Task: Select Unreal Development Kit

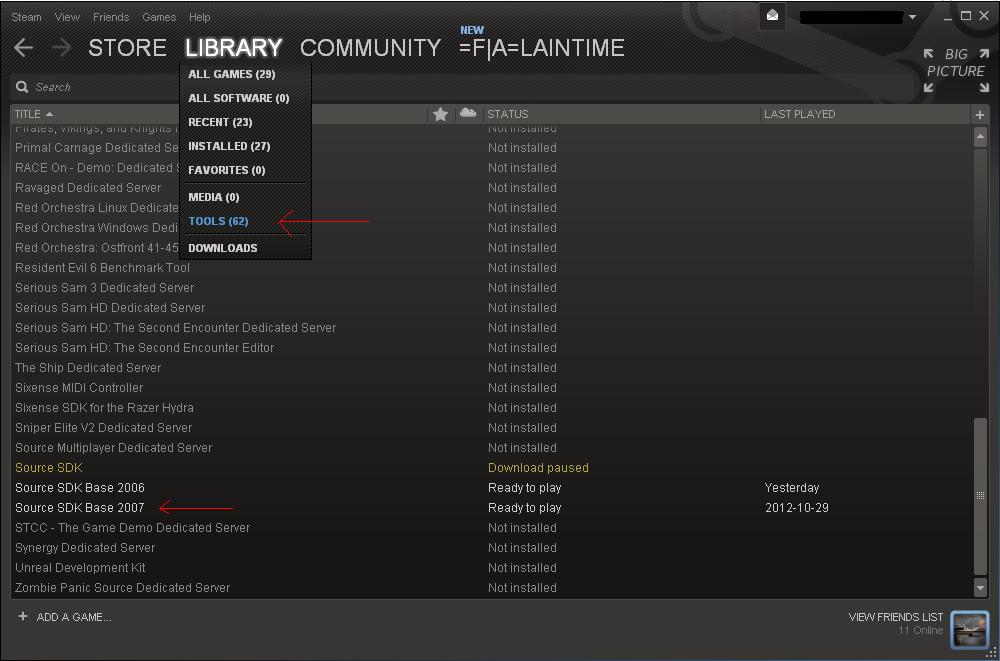Action: (x=80, y=568)
